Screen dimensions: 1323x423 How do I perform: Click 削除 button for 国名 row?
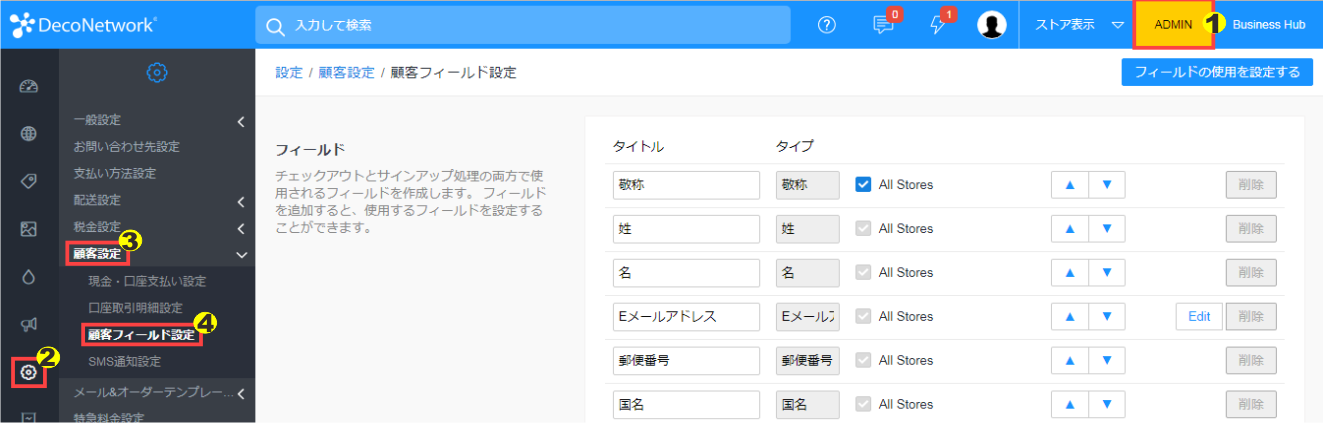(x=1251, y=405)
